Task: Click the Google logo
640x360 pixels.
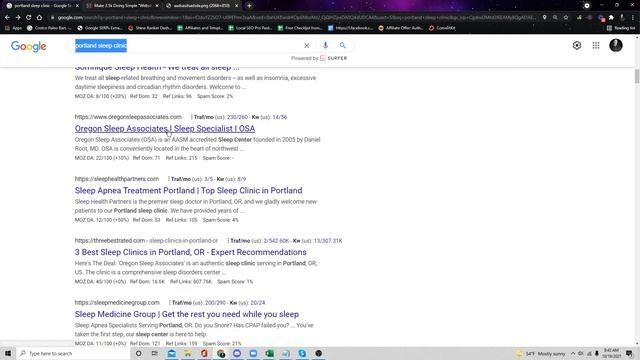Action: click(29, 46)
